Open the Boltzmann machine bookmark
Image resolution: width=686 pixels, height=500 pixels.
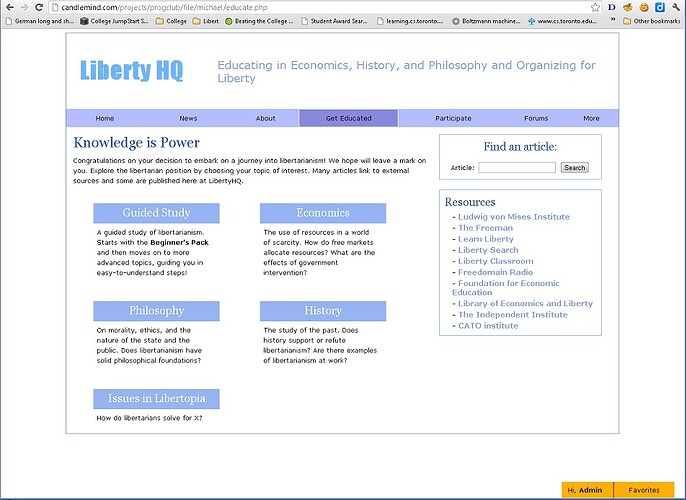[486, 21]
